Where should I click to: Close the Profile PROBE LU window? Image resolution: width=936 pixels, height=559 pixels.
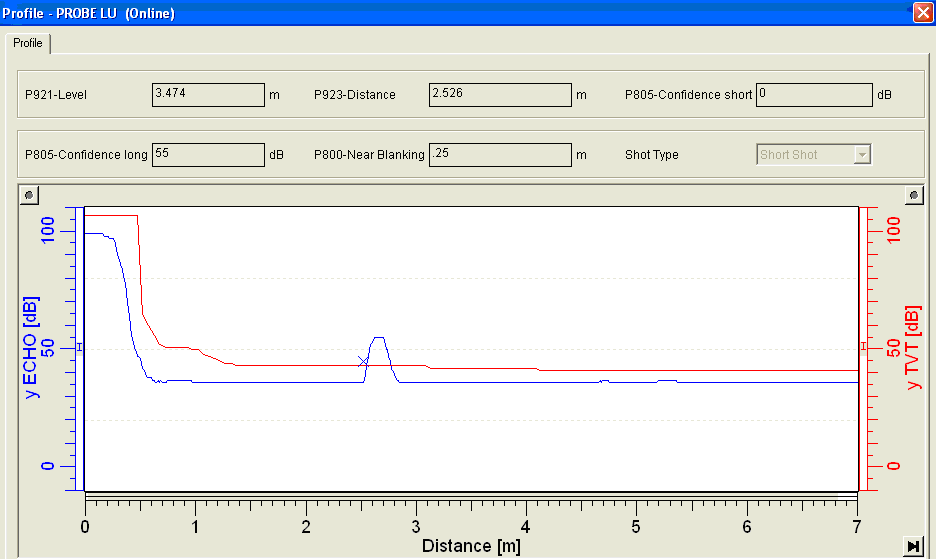[x=923, y=13]
